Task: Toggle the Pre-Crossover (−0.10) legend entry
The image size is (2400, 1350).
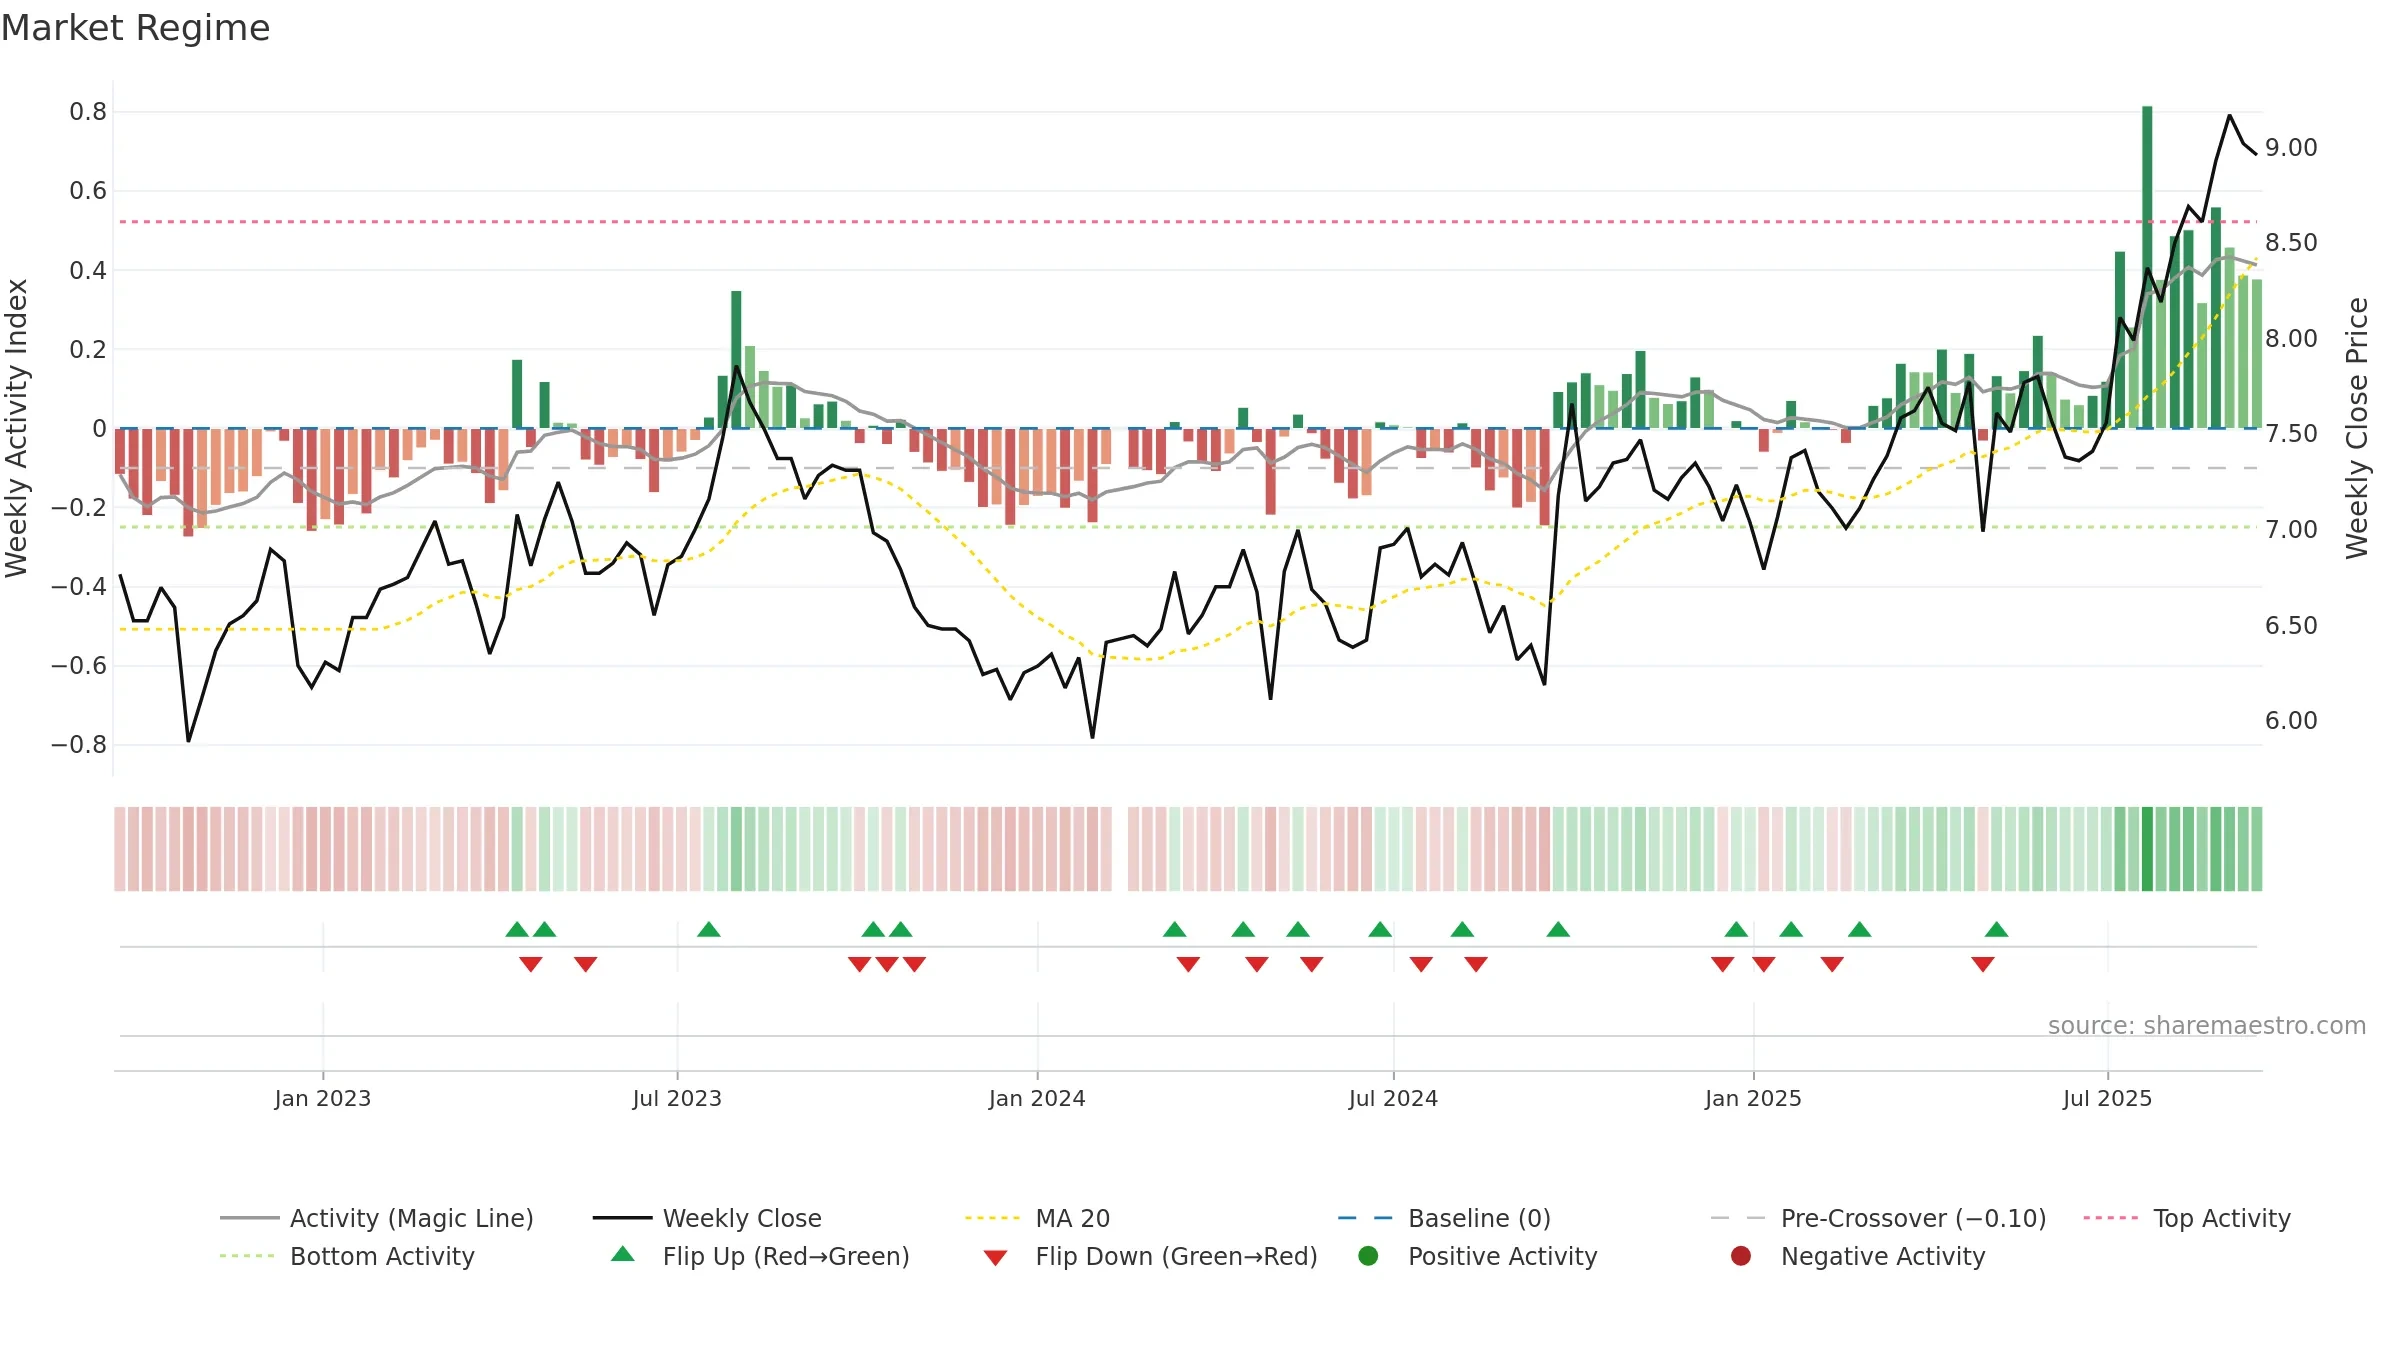Action: click(x=1878, y=1218)
